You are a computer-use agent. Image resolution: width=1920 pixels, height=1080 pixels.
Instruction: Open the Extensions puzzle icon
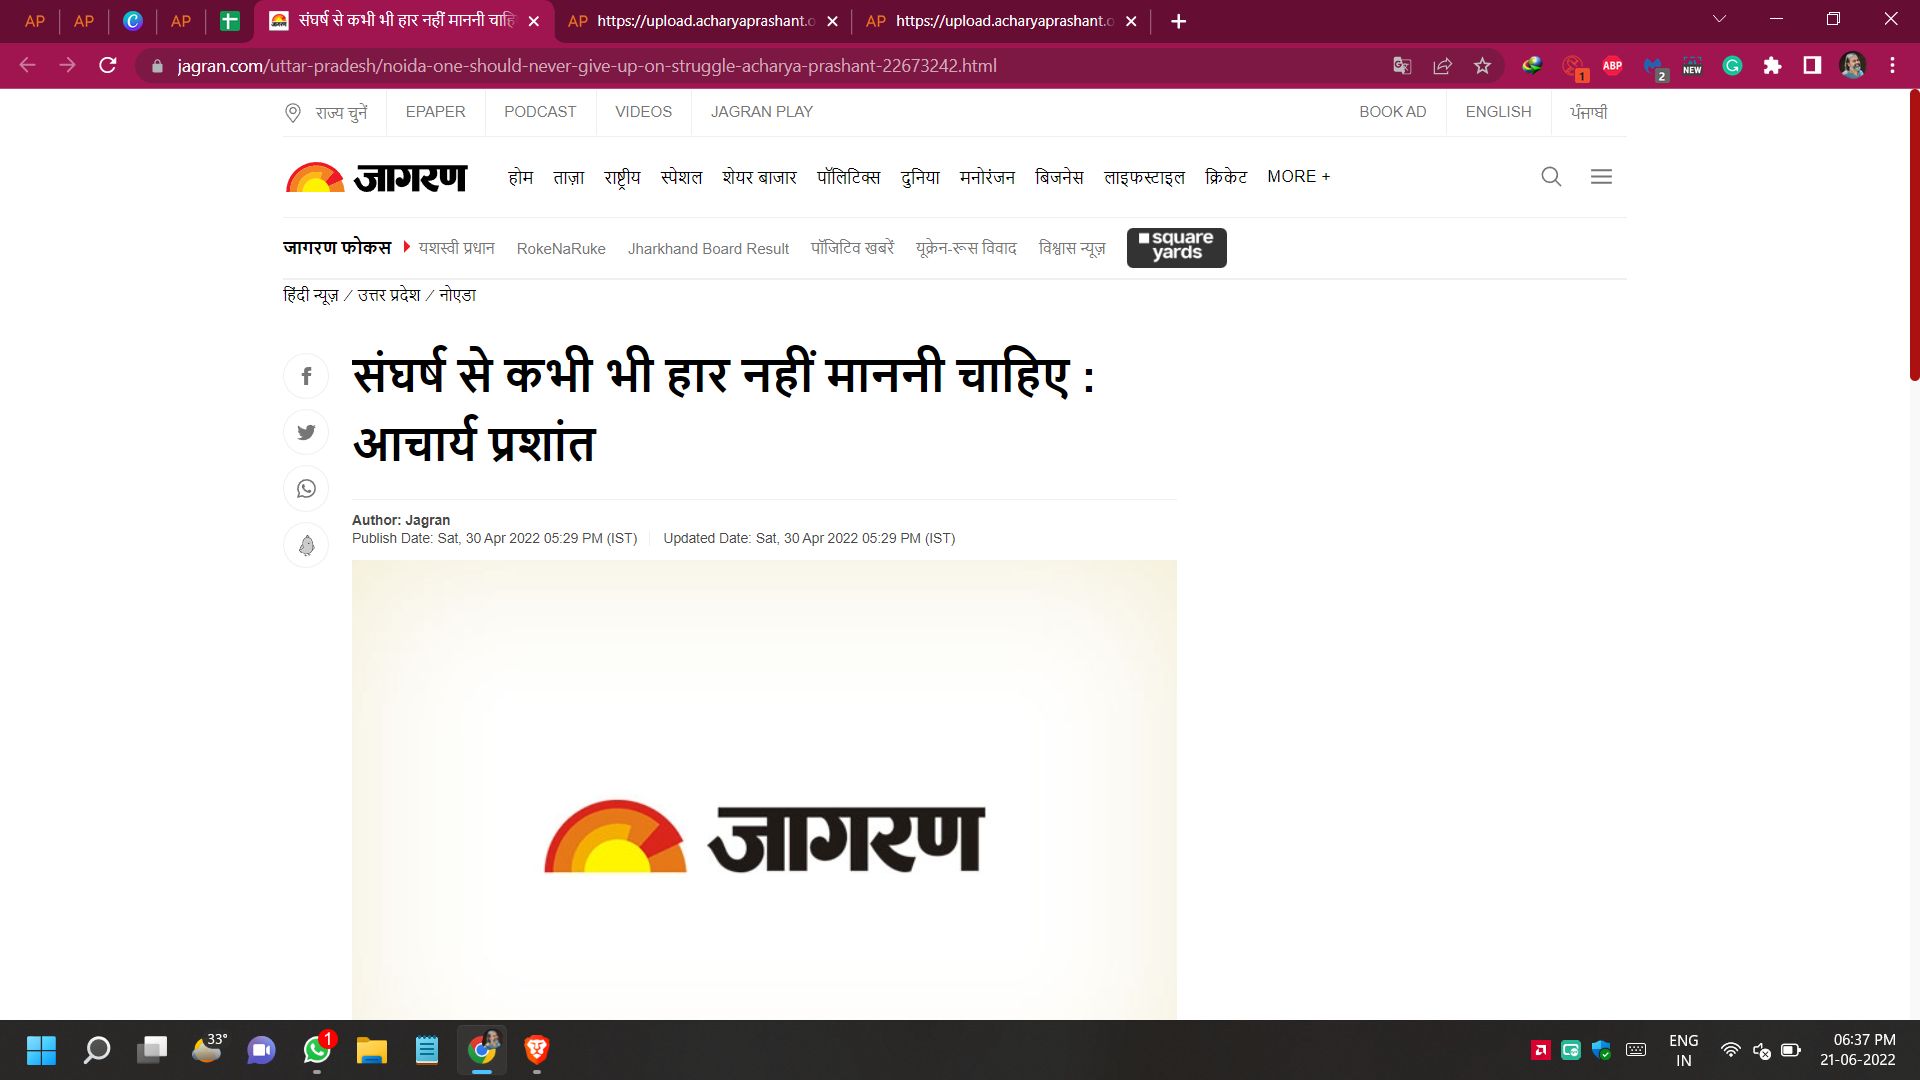[x=1772, y=66]
